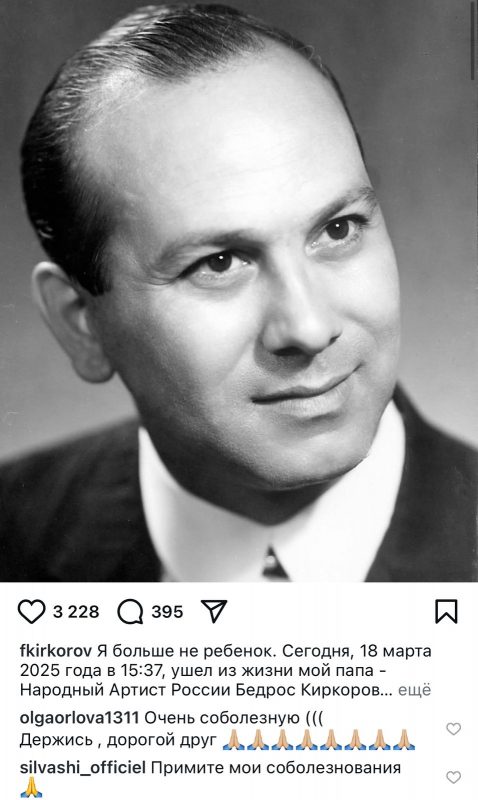
Task: Open comments via the speech bubble icon
Action: click(130, 611)
